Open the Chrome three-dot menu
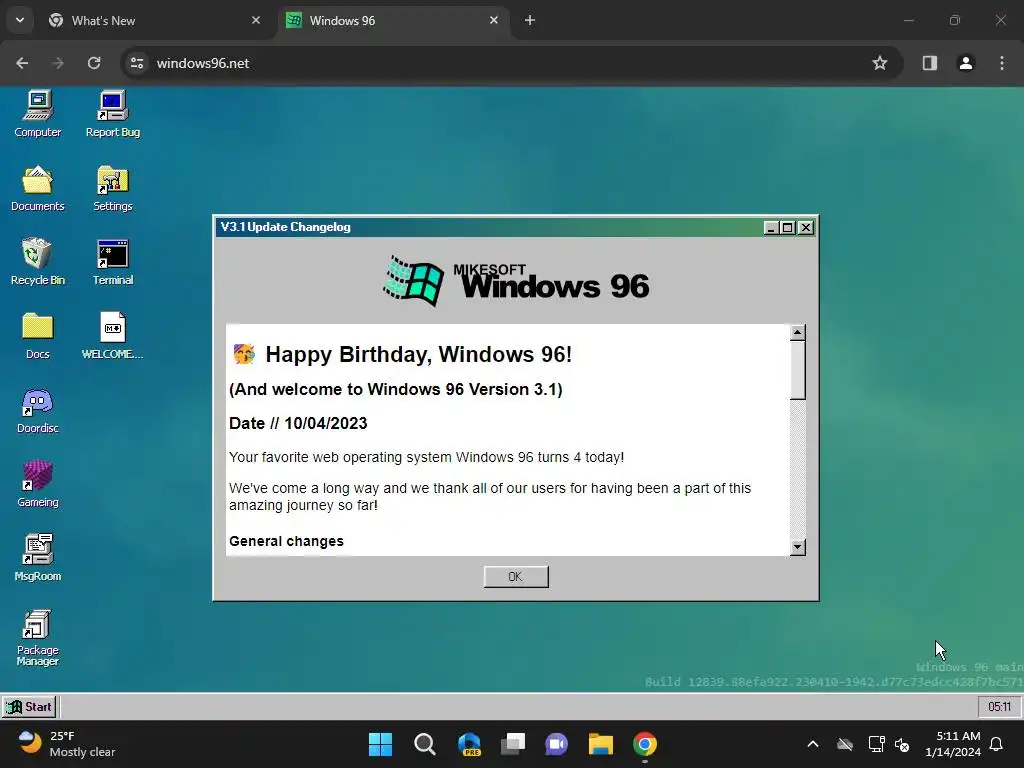The width and height of the screenshot is (1024, 768). 1002,63
